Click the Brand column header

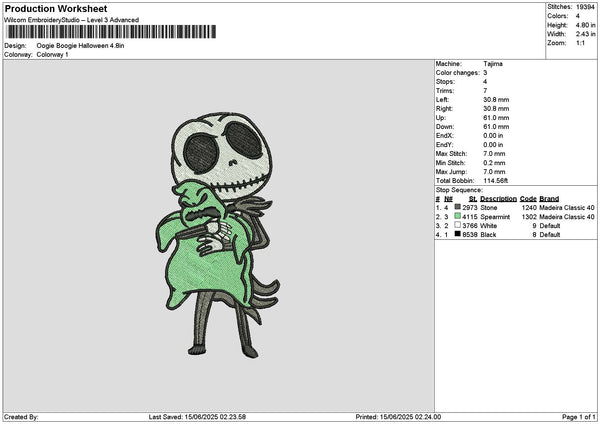549,199
